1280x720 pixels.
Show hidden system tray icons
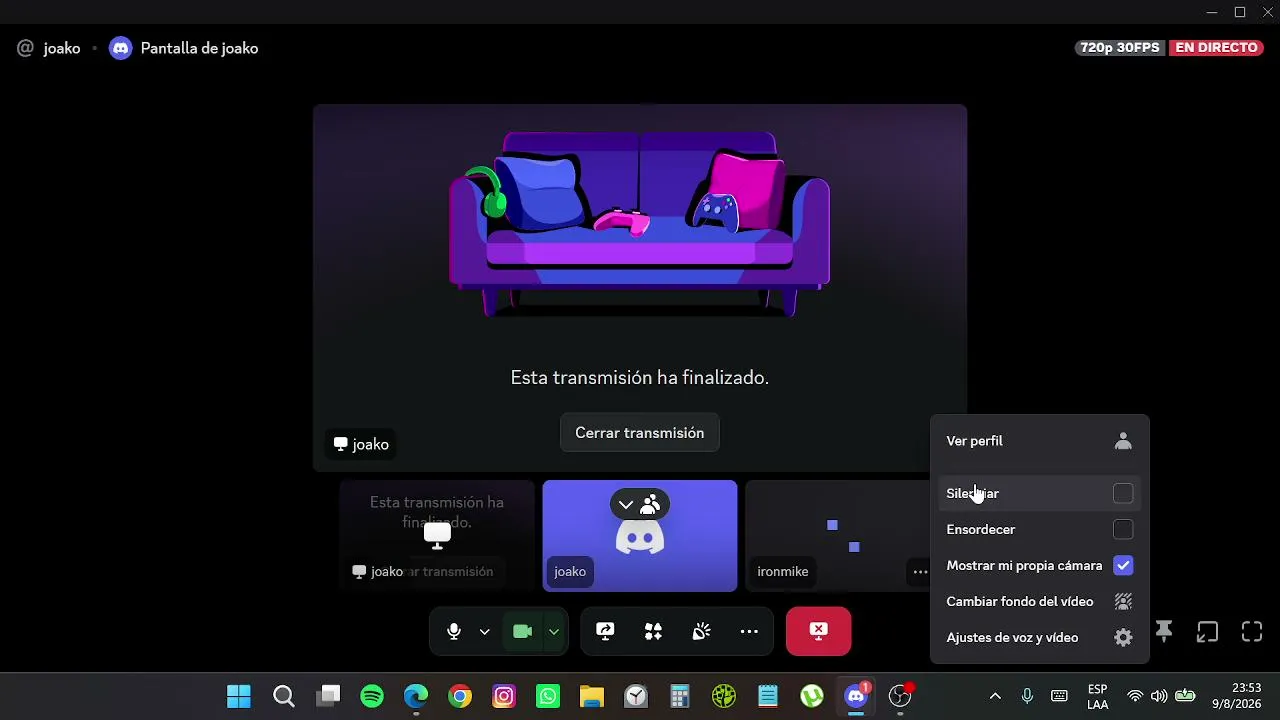(x=995, y=696)
